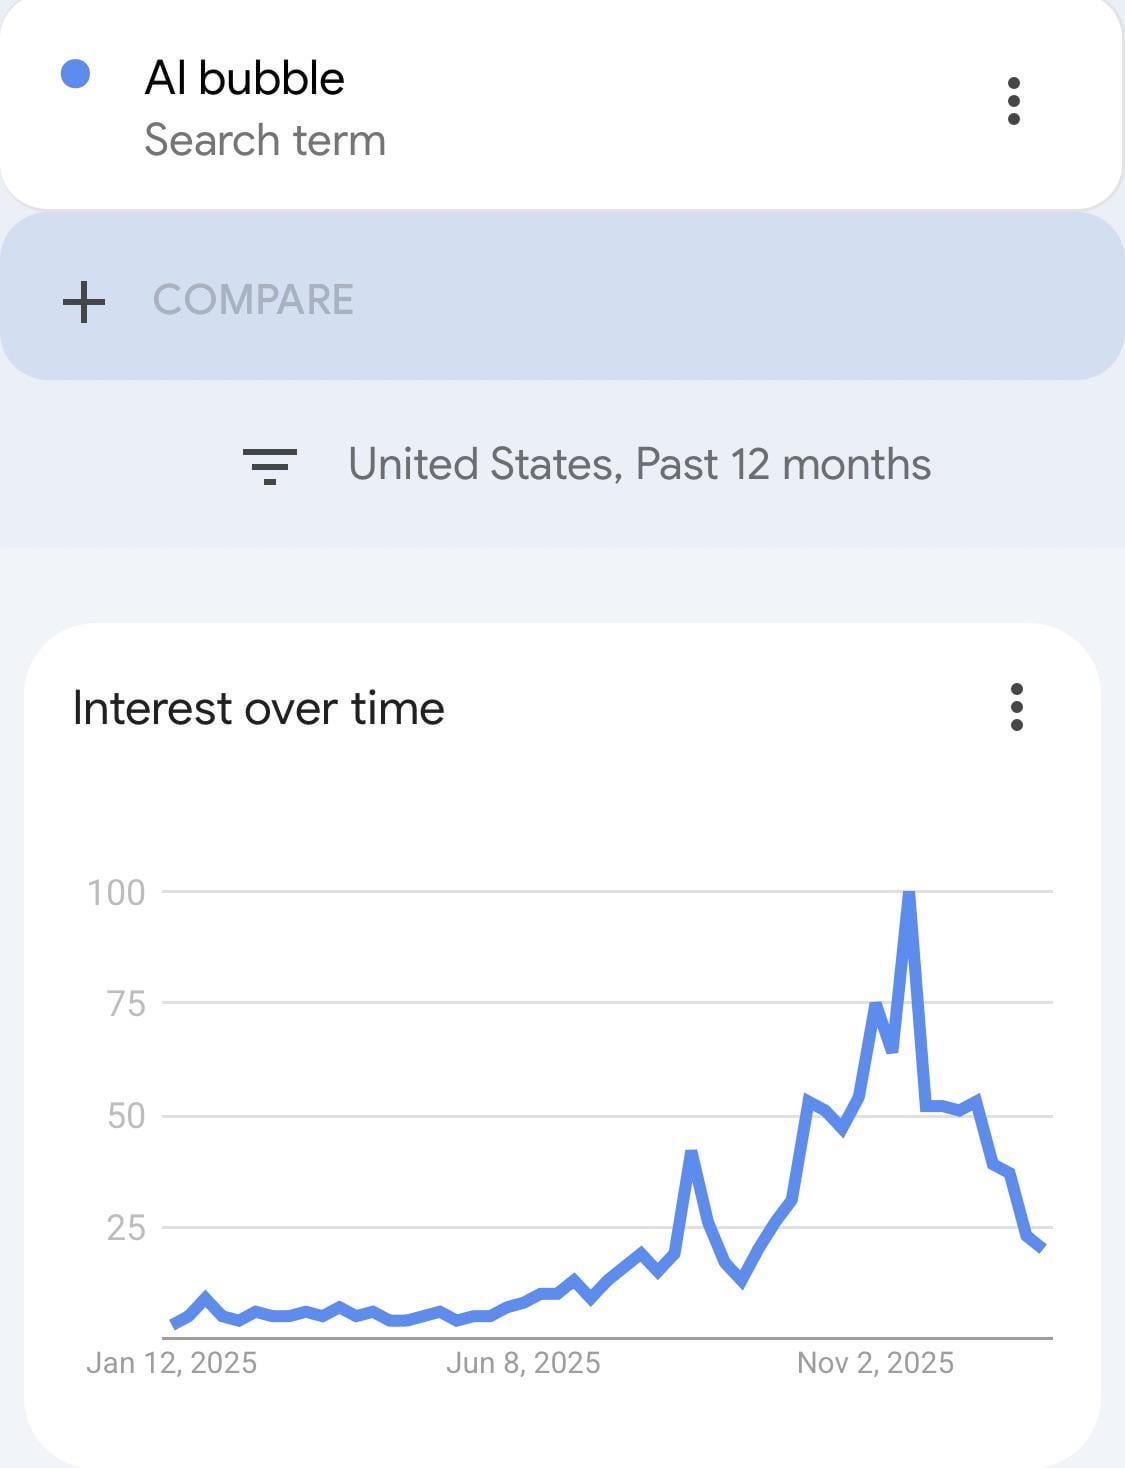Select the Jun 8, 2025 axis label

[523, 1363]
